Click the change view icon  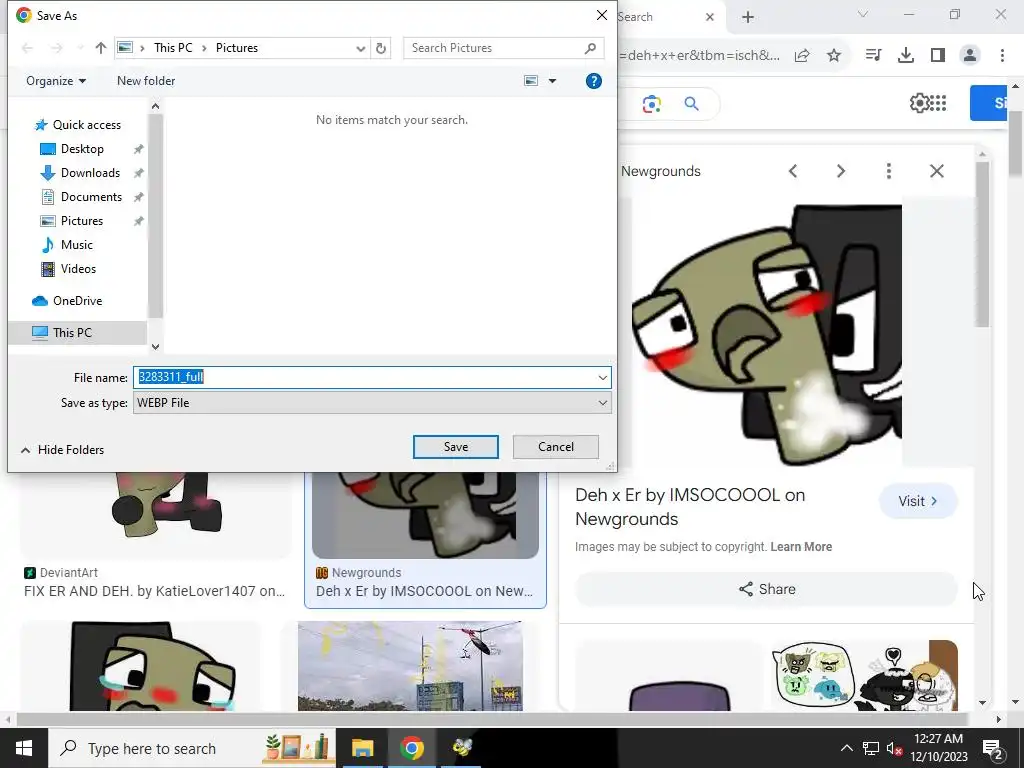click(531, 81)
